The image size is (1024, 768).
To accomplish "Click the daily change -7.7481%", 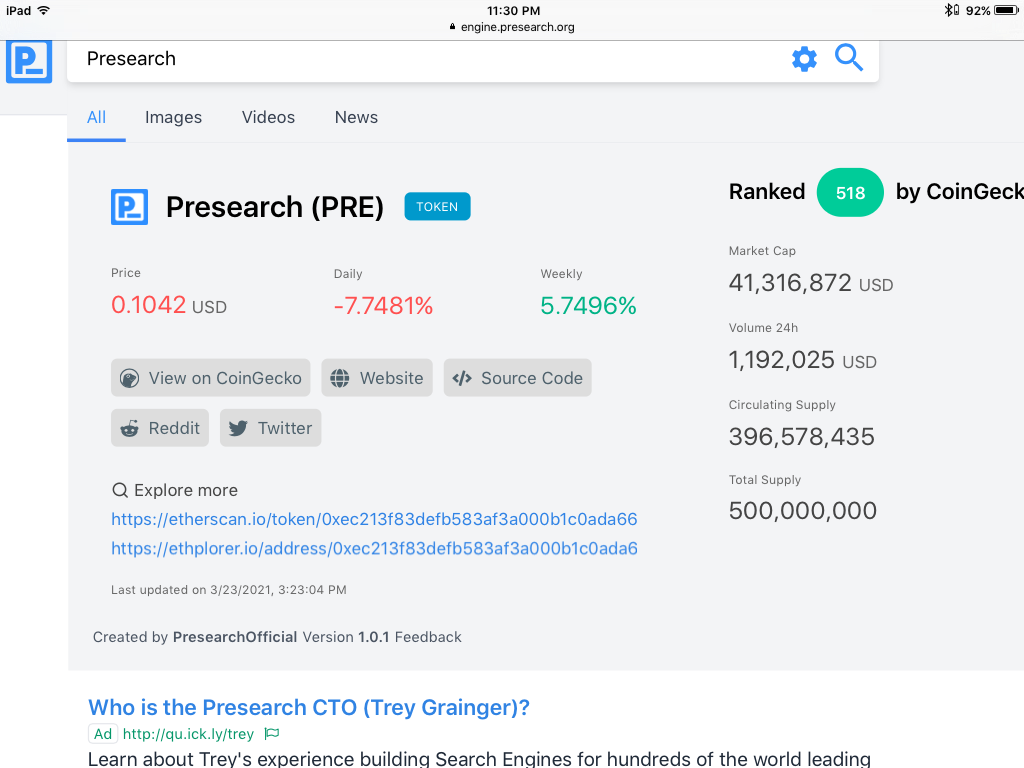I will [383, 306].
